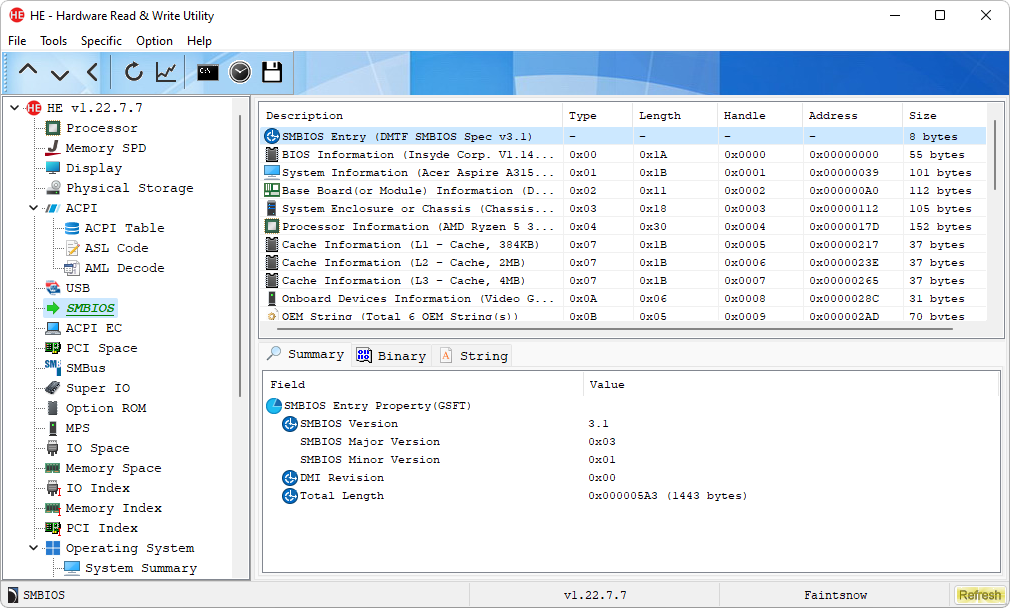Click the floppy disk save icon
Viewport: 1010px width, 608px height.
tap(271, 72)
